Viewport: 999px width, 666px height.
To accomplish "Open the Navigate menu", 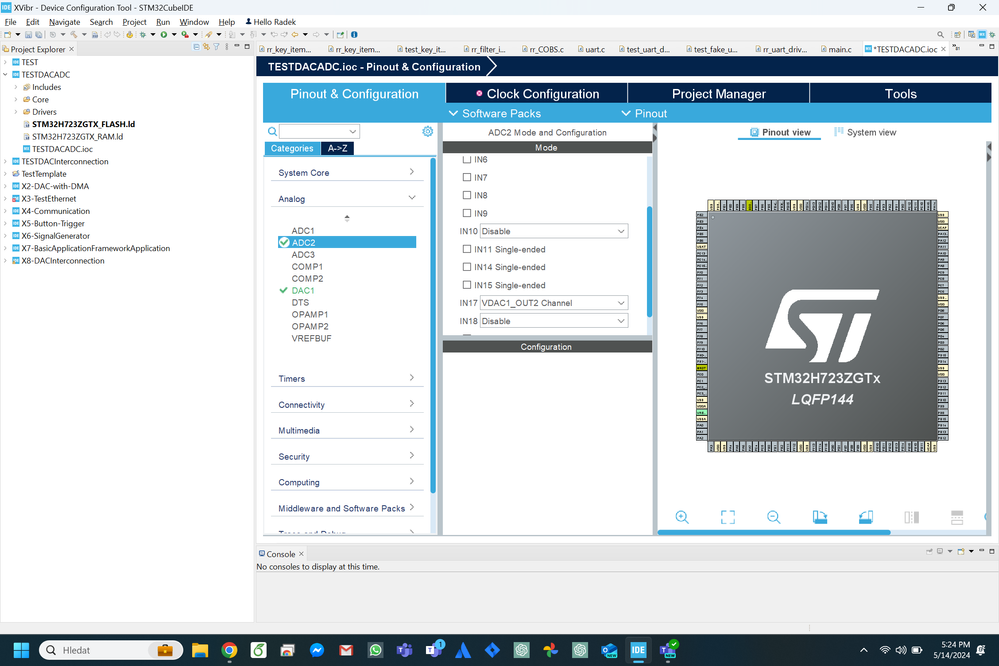I will (x=64, y=22).
